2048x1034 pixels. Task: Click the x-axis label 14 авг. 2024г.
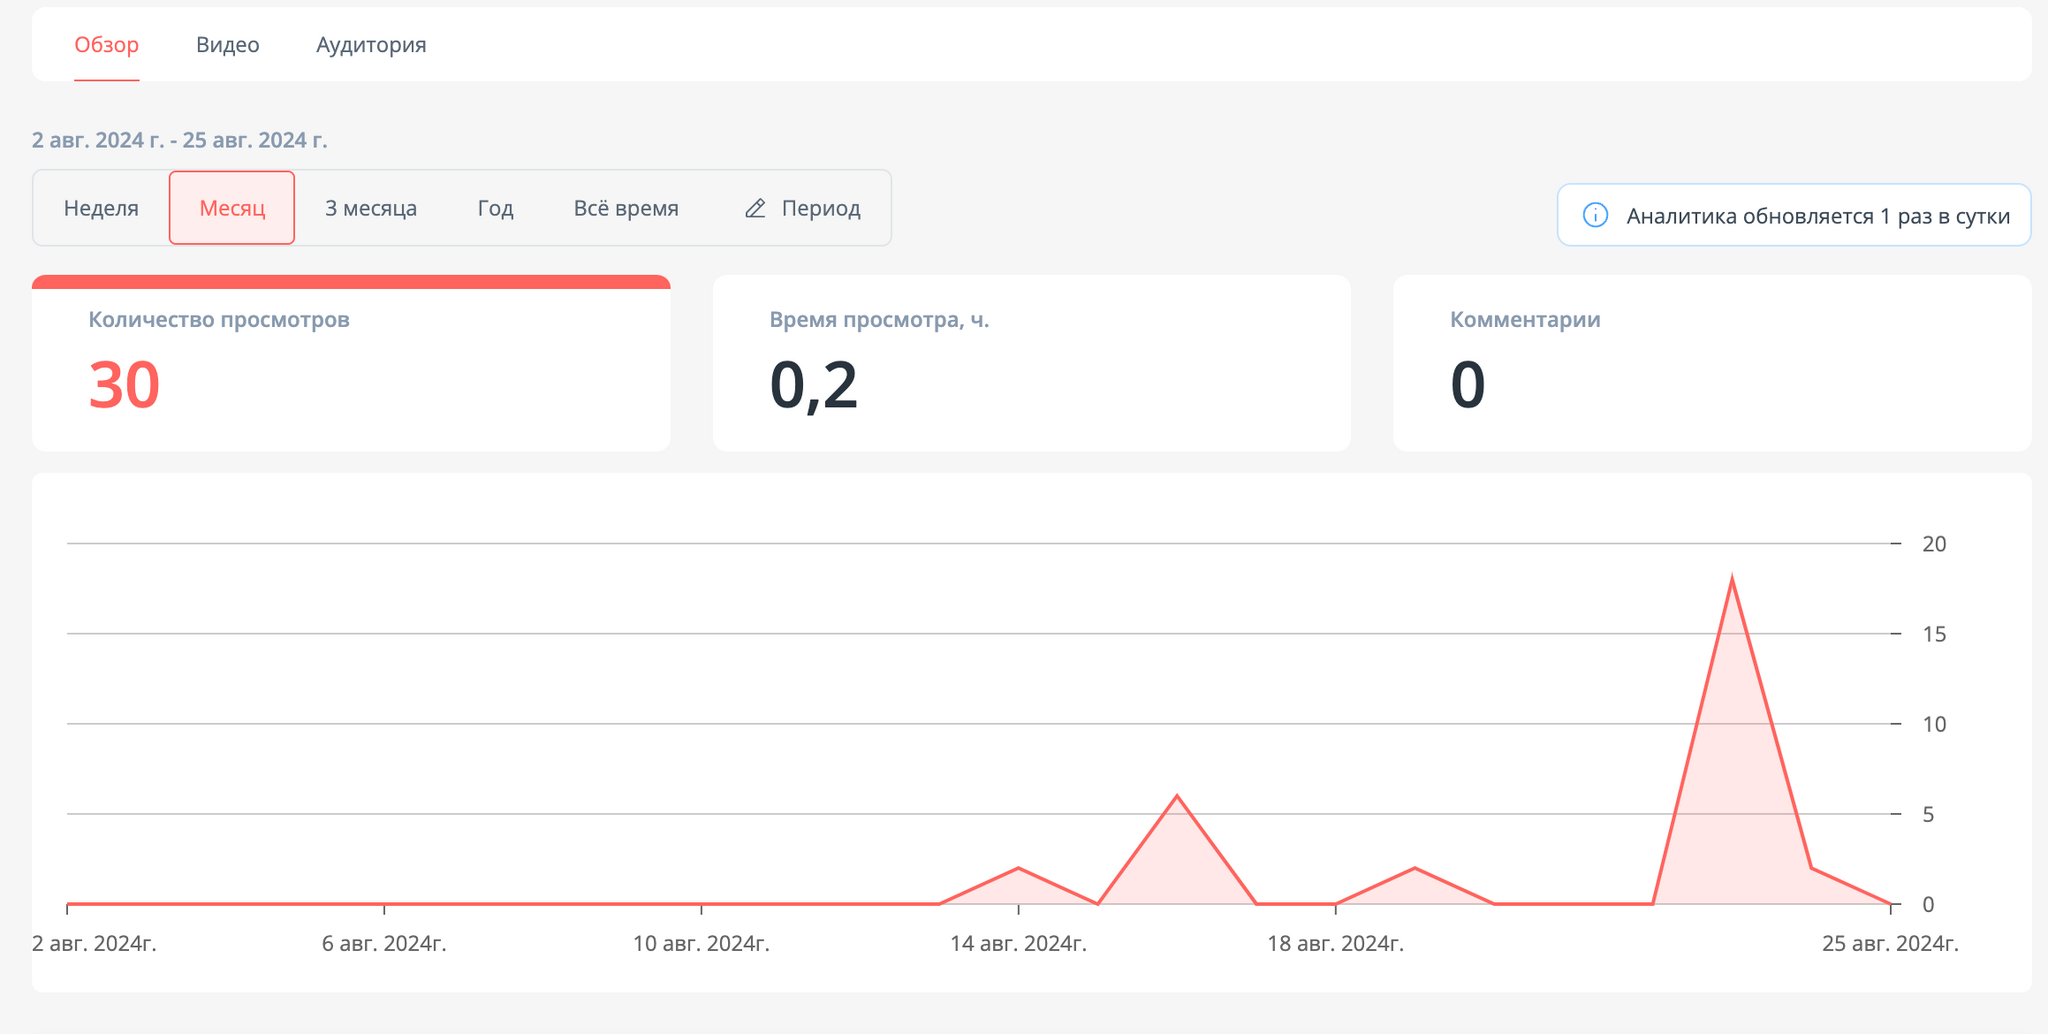[x=1018, y=944]
